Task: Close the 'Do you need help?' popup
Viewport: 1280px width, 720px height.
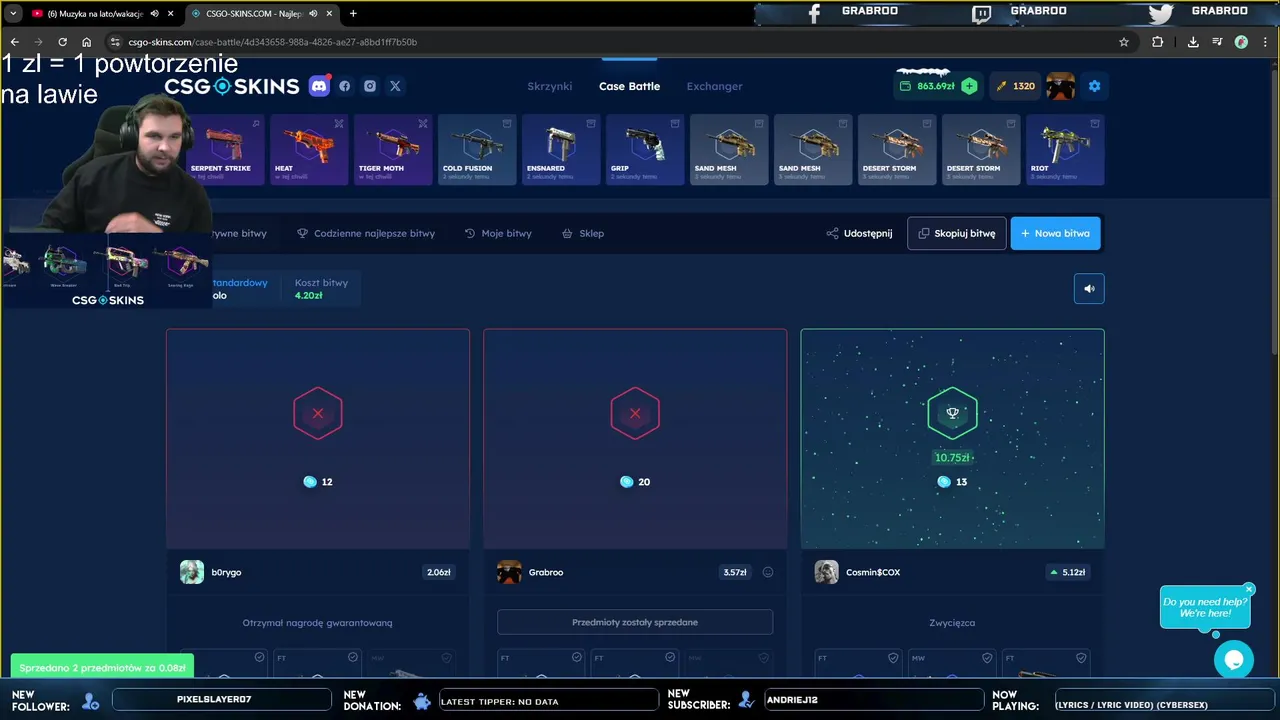Action: tap(1249, 589)
